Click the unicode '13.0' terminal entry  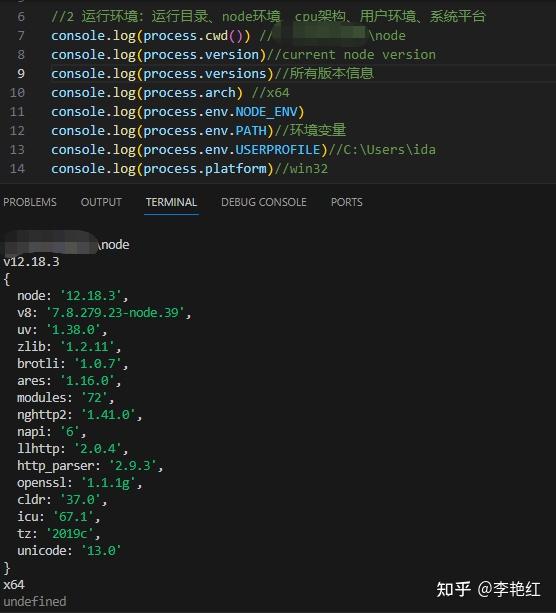pyautogui.click(x=69, y=551)
